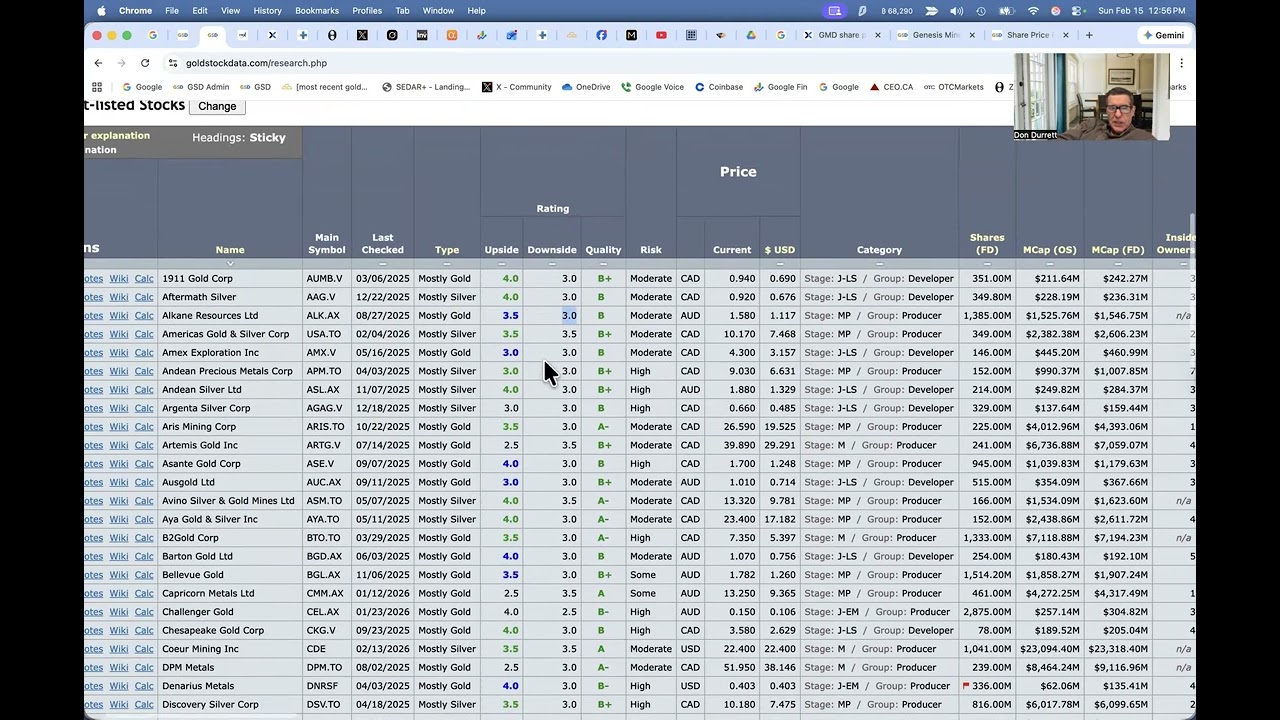
Task: Sort by the Last Checked column header
Action: click(383, 244)
